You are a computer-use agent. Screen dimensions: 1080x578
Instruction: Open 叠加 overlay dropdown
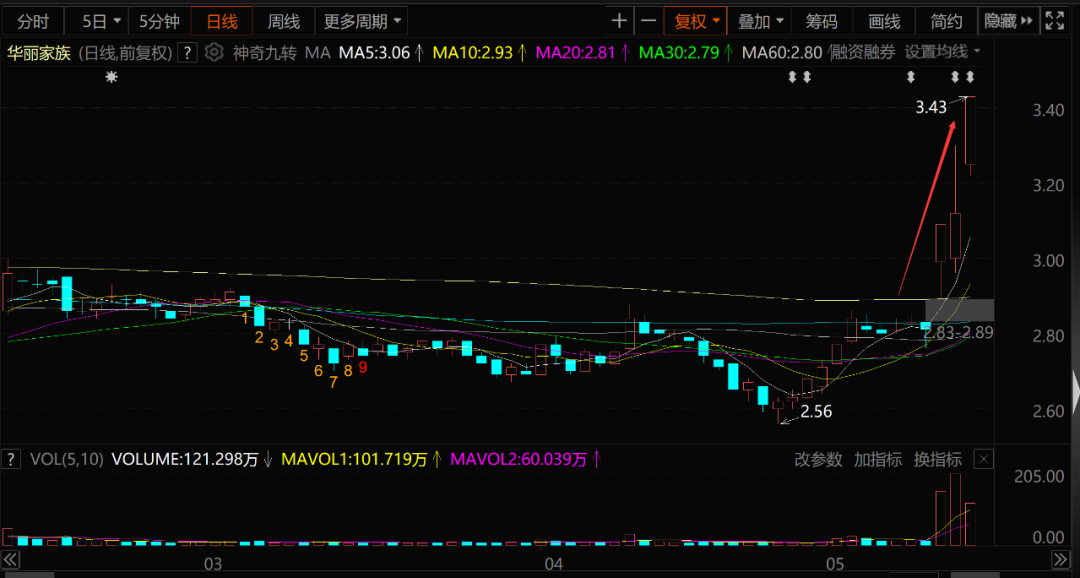760,21
